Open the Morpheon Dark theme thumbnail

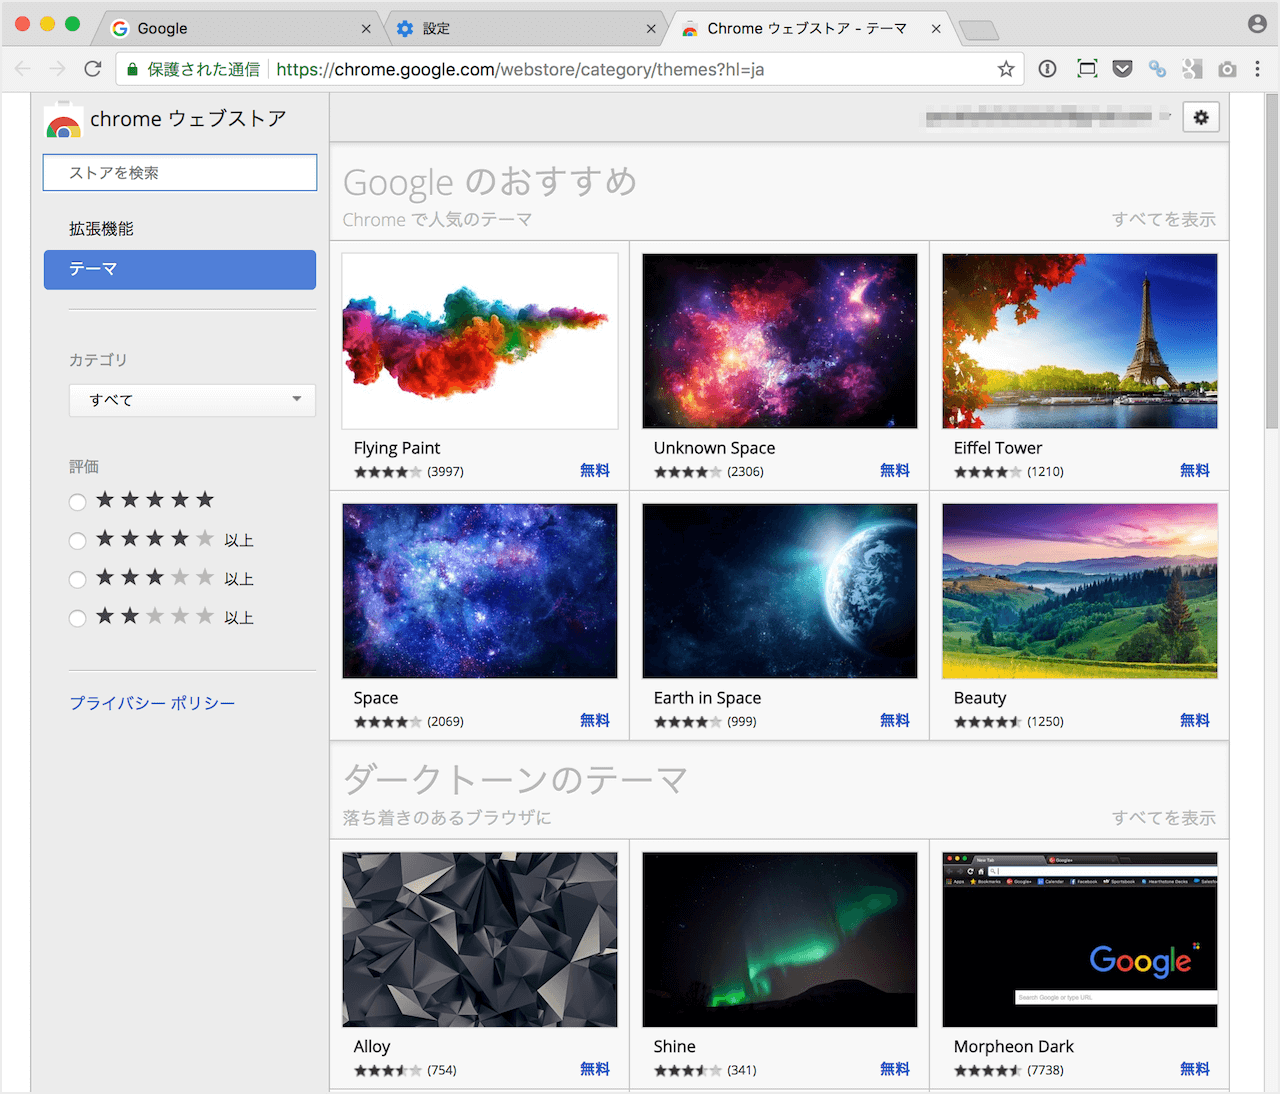click(x=1080, y=940)
